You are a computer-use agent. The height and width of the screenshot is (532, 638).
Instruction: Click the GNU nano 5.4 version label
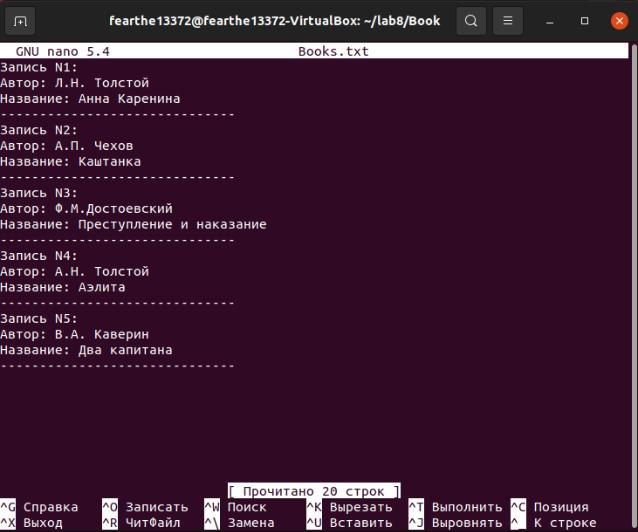[x=63, y=52]
